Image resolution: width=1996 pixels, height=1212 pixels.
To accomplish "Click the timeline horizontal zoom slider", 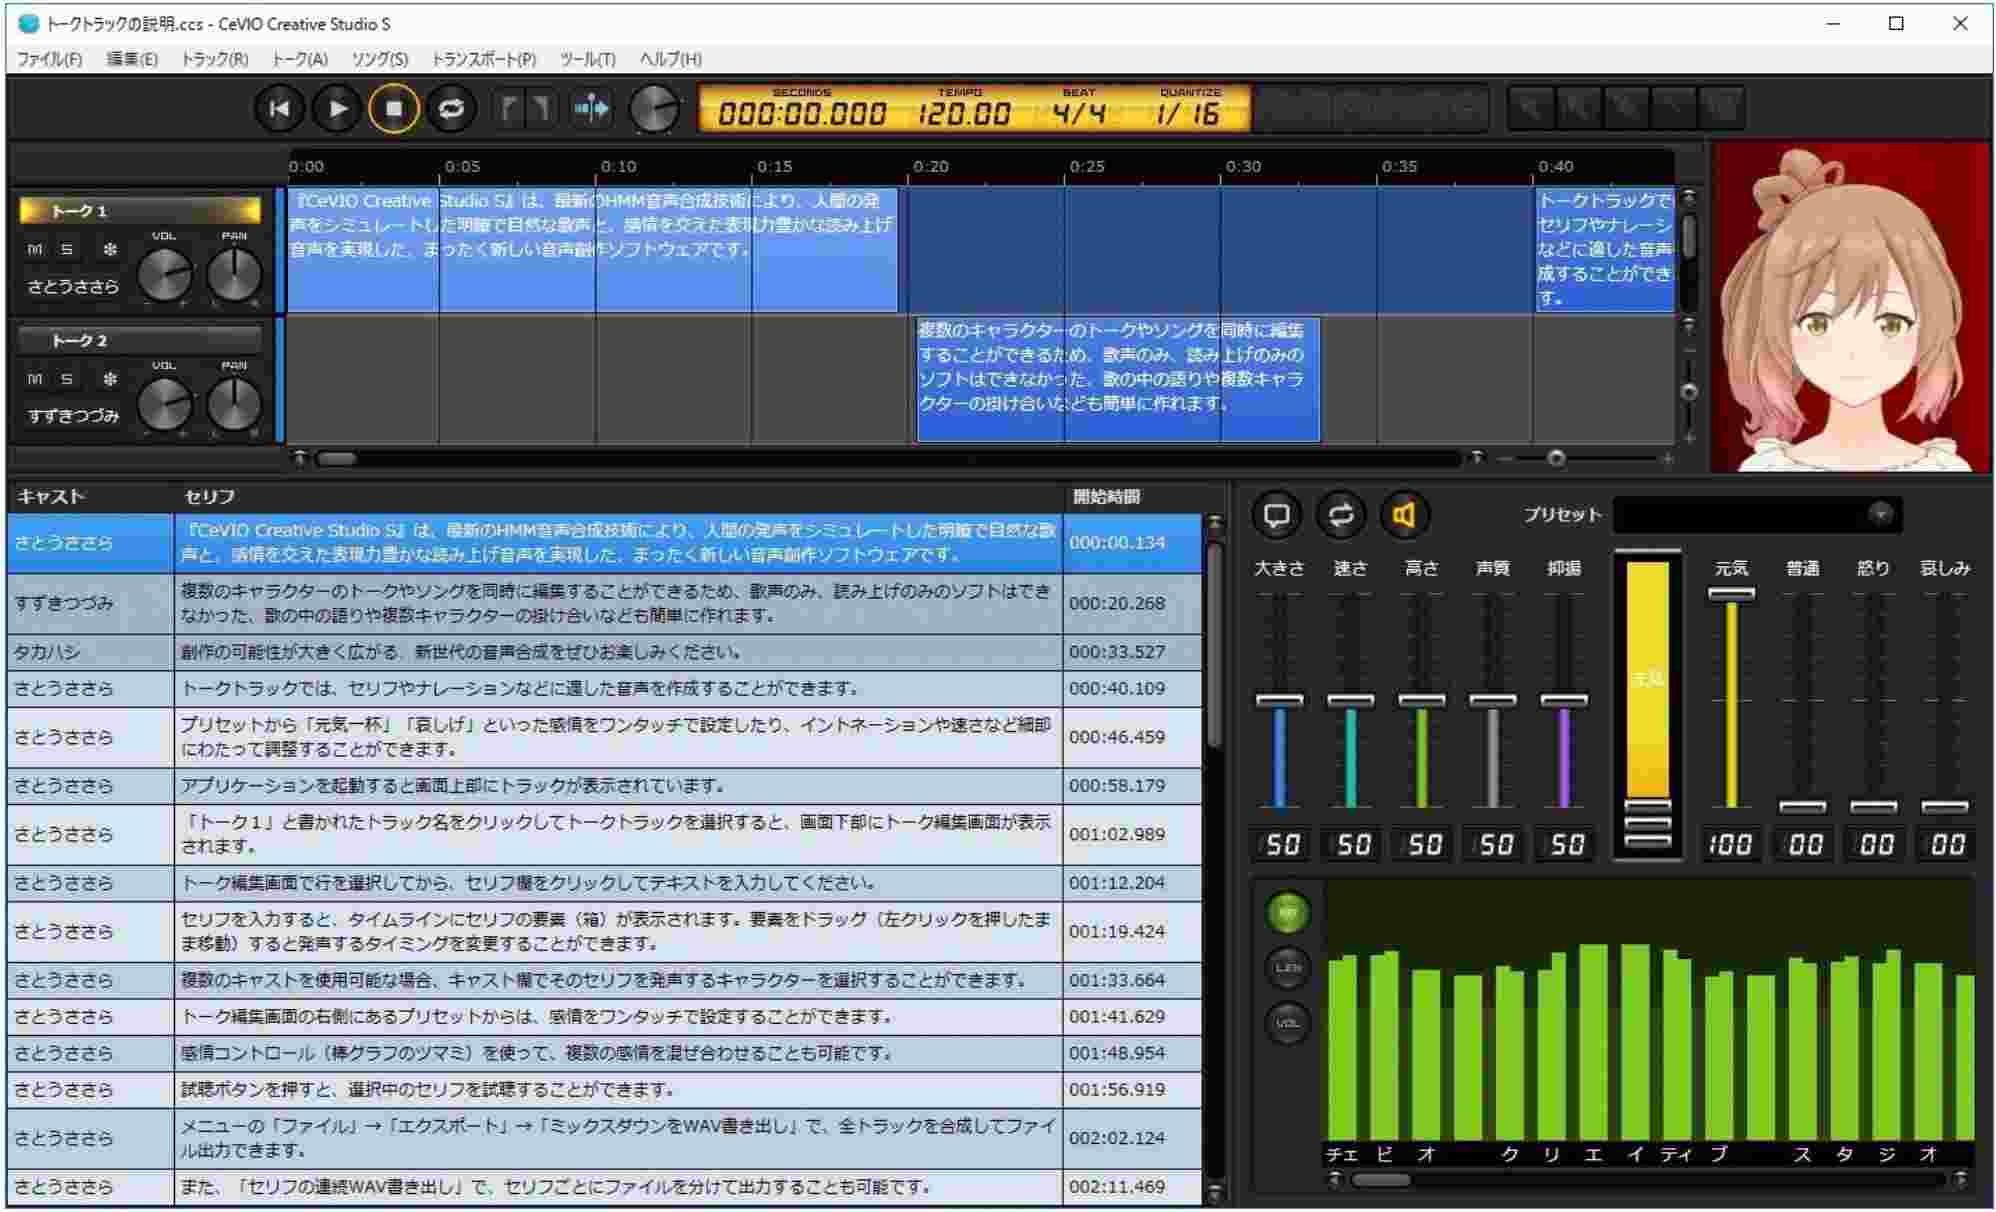I will click(x=1556, y=458).
